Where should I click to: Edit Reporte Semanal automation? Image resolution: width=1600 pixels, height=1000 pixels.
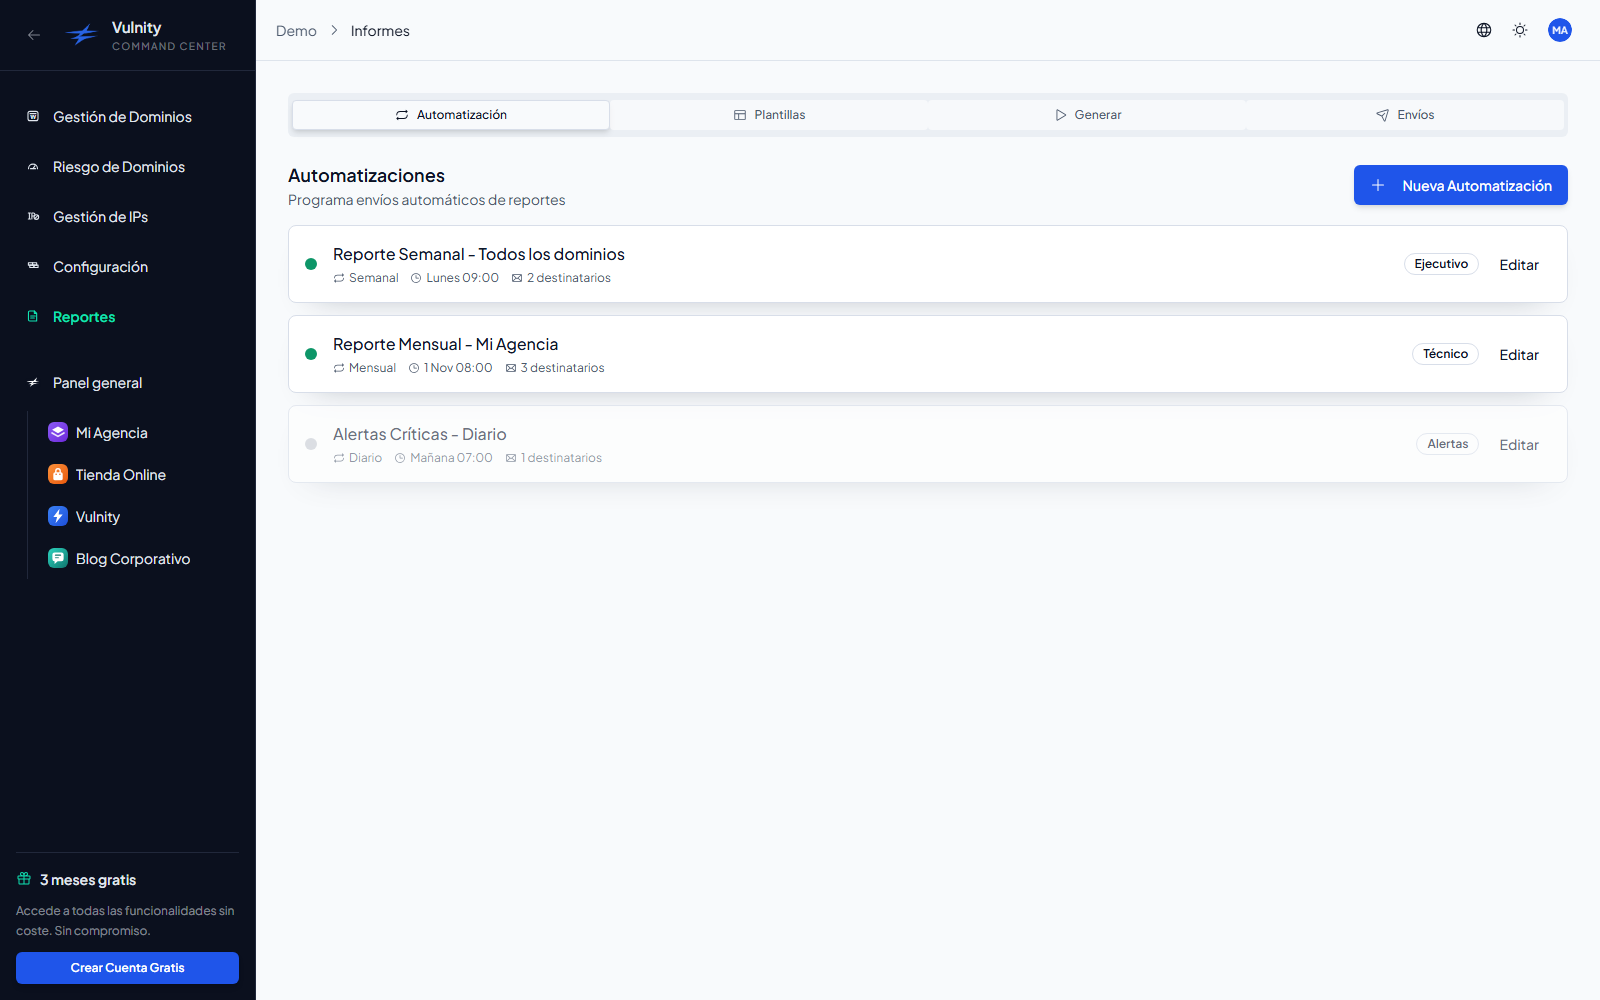pos(1519,265)
